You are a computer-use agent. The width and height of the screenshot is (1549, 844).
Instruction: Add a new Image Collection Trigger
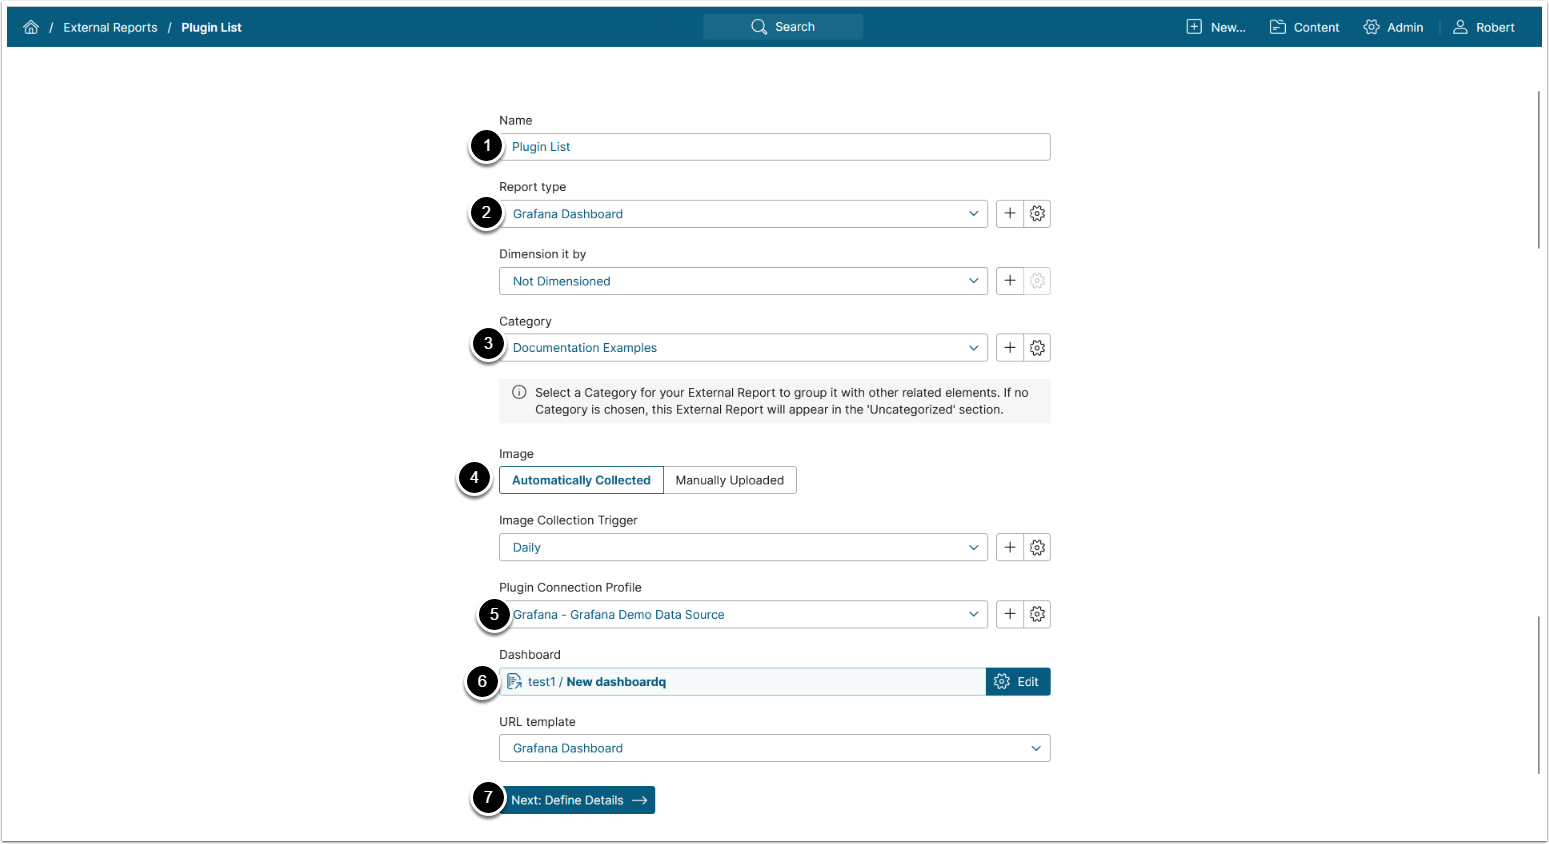point(1010,548)
